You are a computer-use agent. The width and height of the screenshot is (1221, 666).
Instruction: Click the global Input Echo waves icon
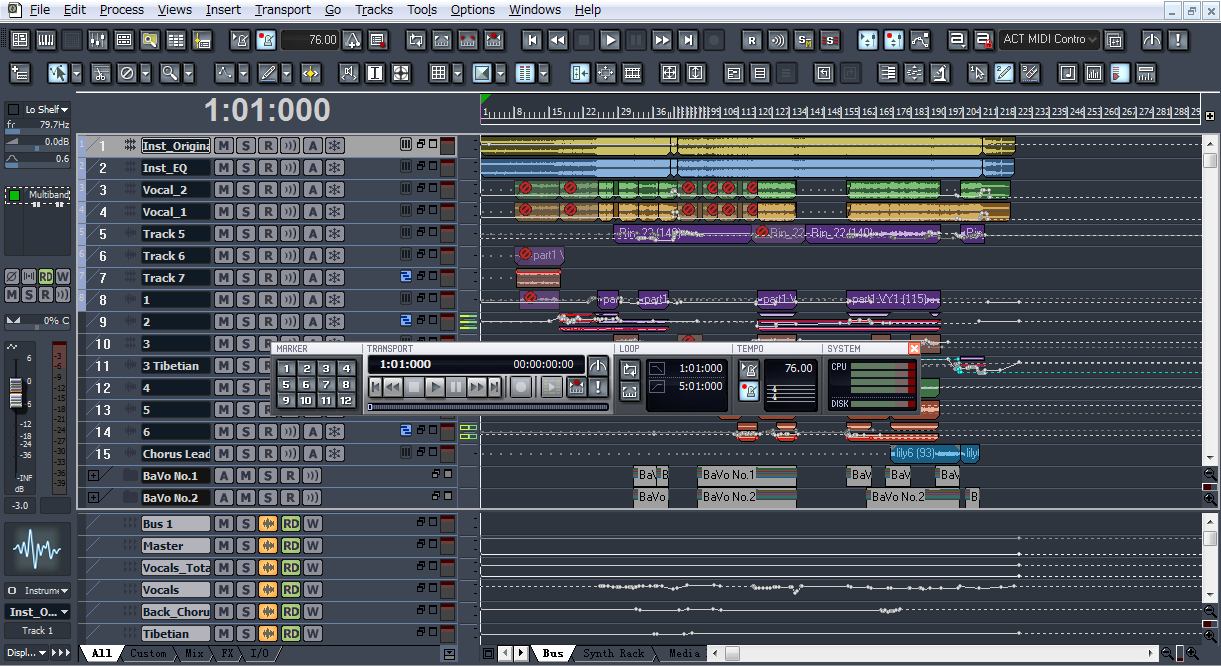click(x=778, y=40)
